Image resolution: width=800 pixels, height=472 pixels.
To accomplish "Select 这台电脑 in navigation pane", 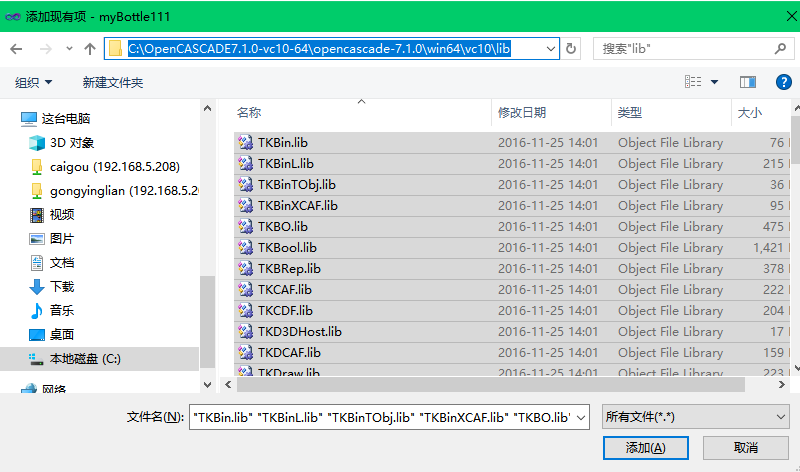I will [56, 119].
